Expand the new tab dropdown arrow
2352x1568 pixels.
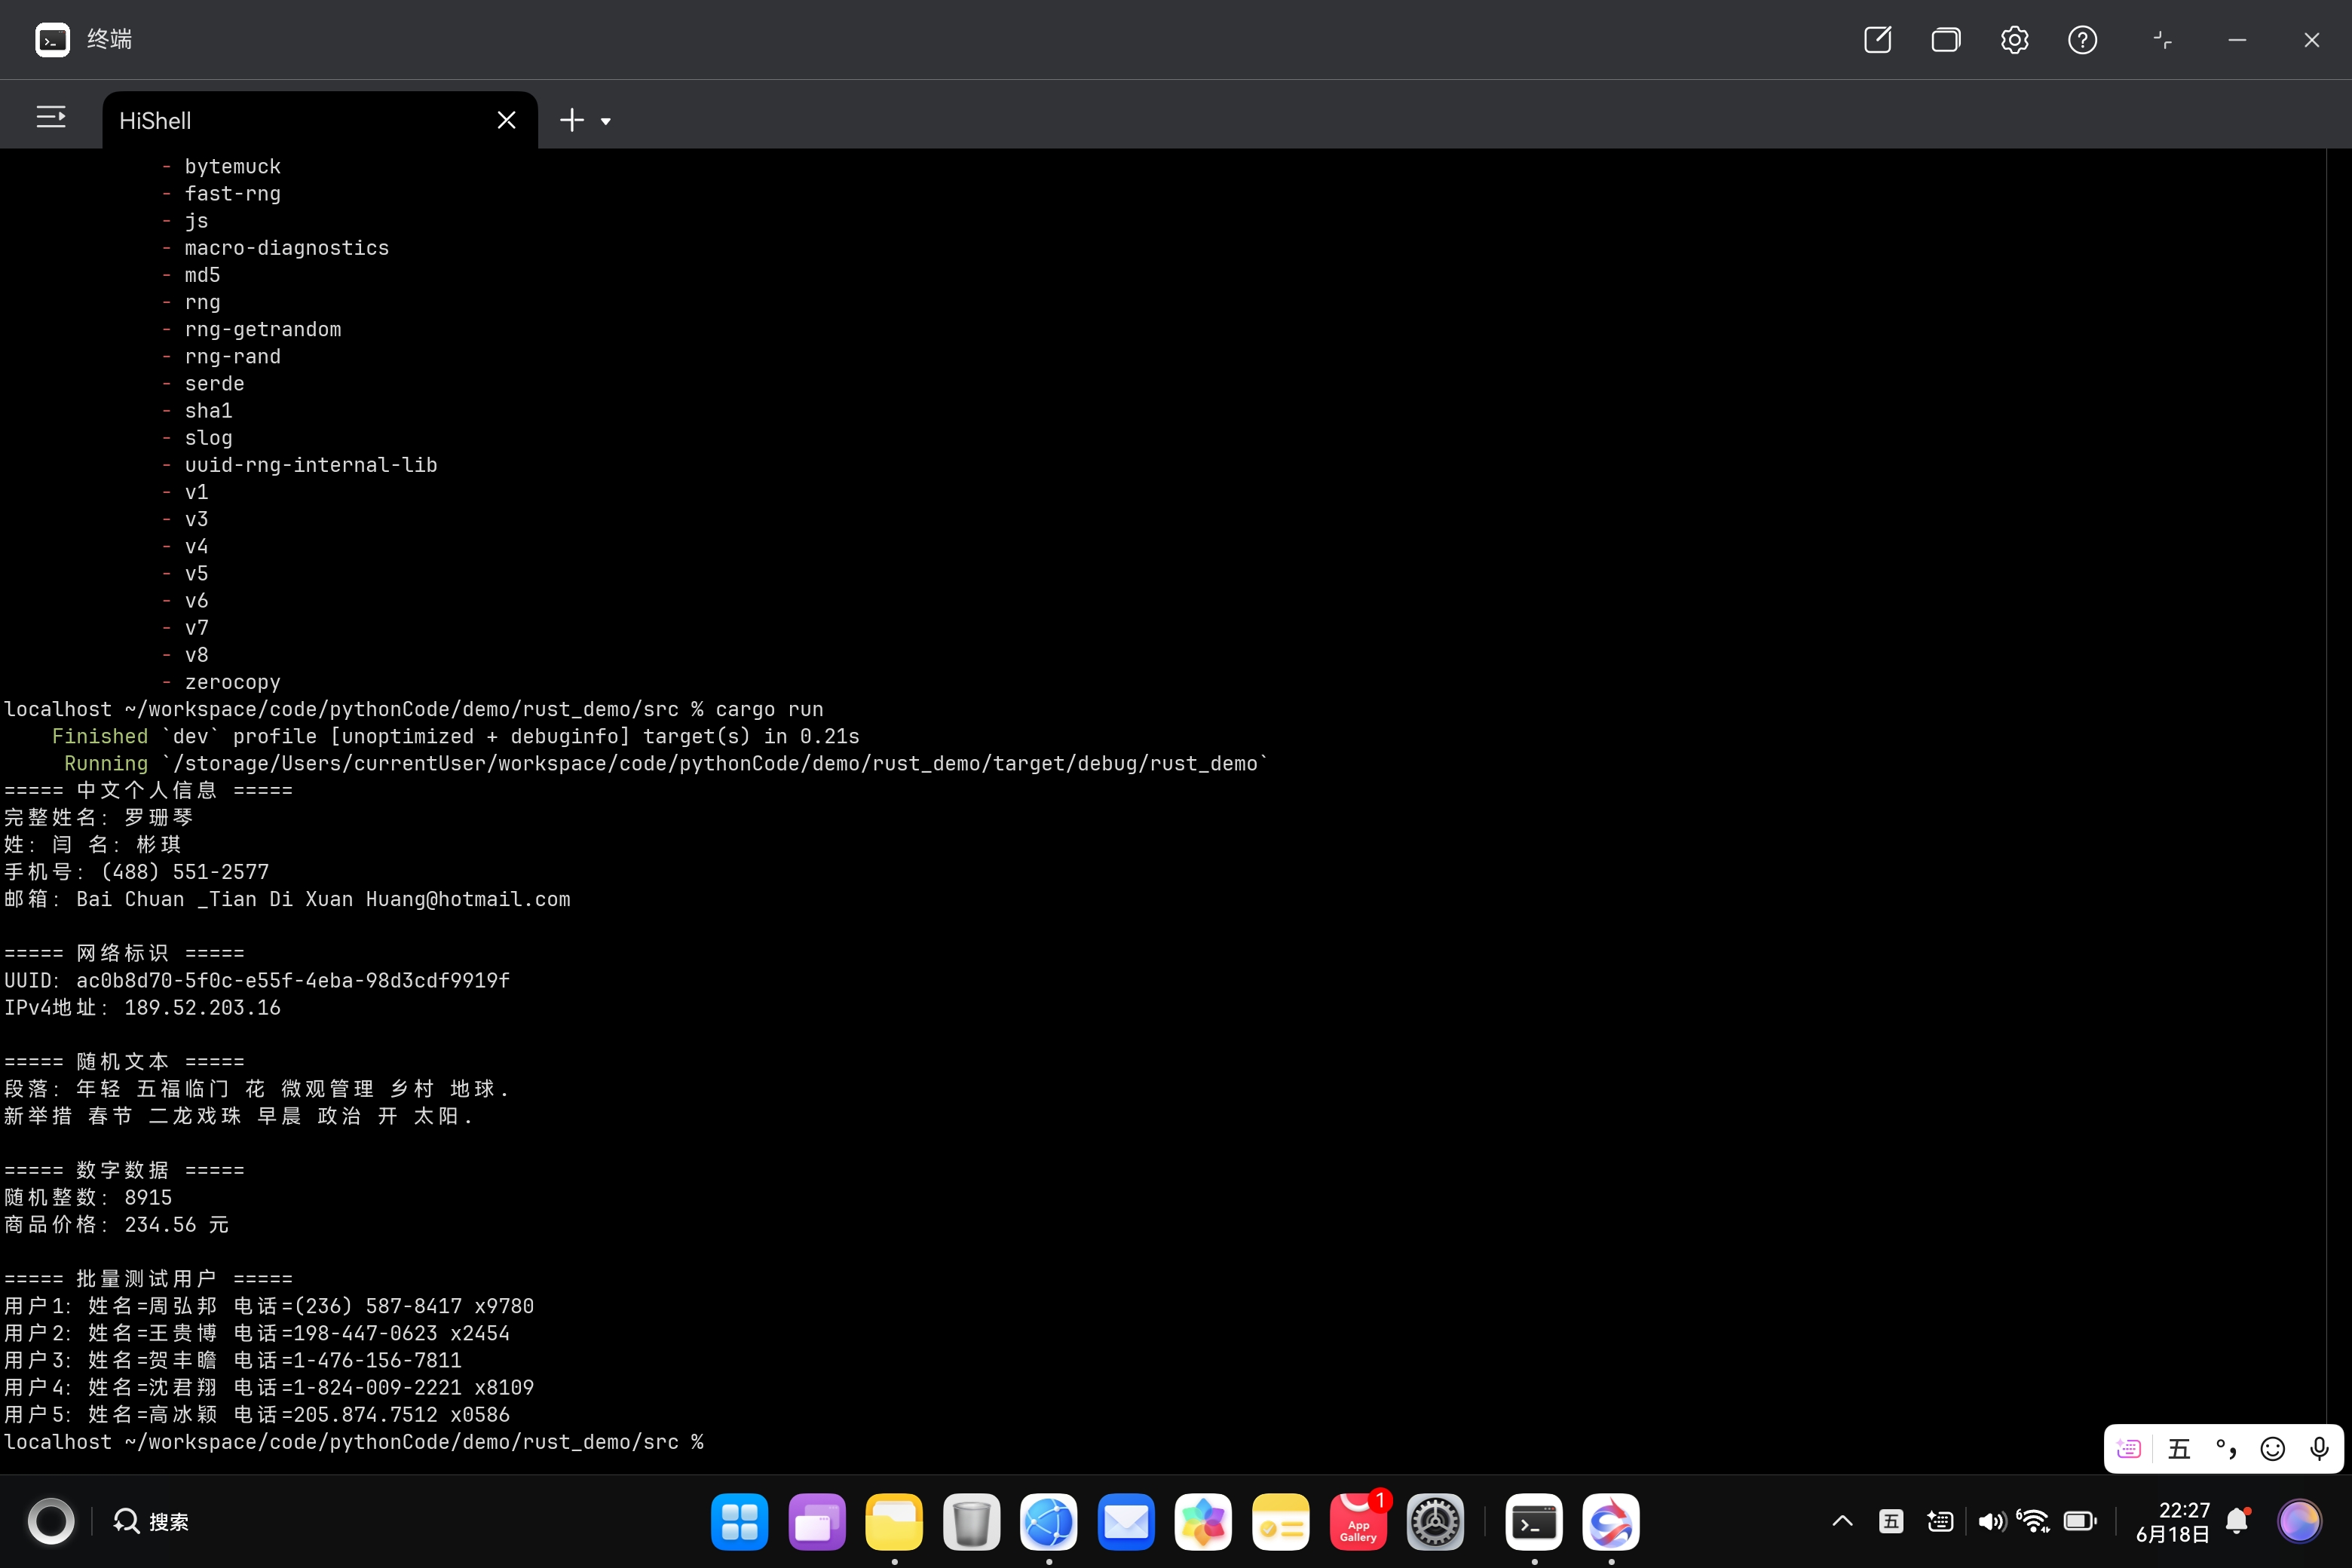[x=605, y=122]
